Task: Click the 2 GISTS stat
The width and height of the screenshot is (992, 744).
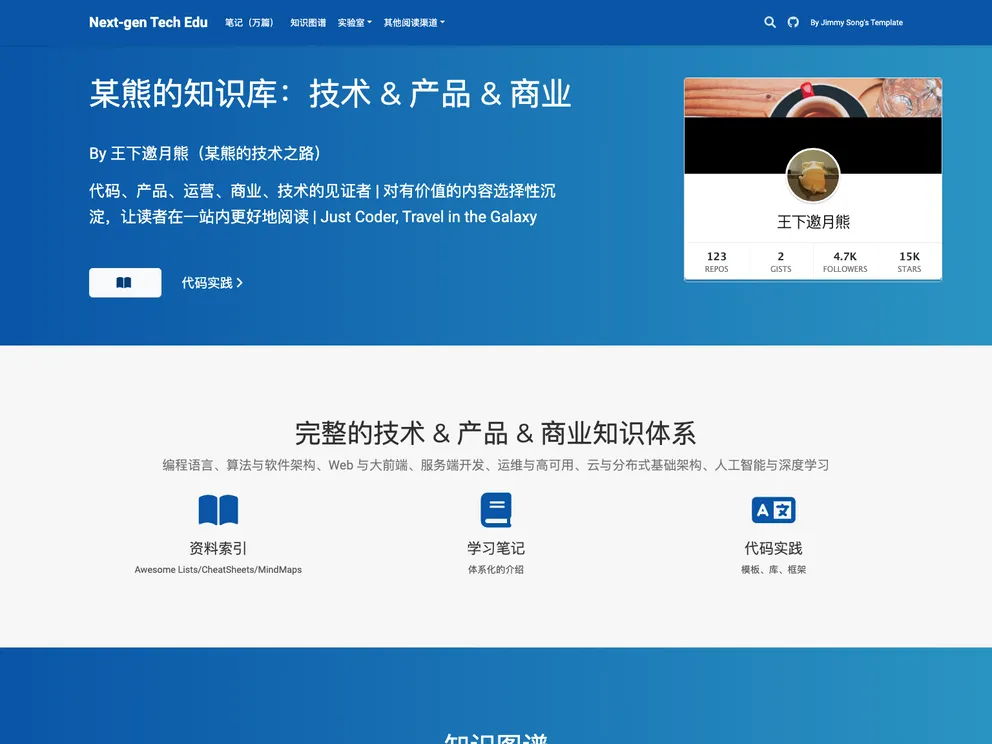Action: coord(780,261)
